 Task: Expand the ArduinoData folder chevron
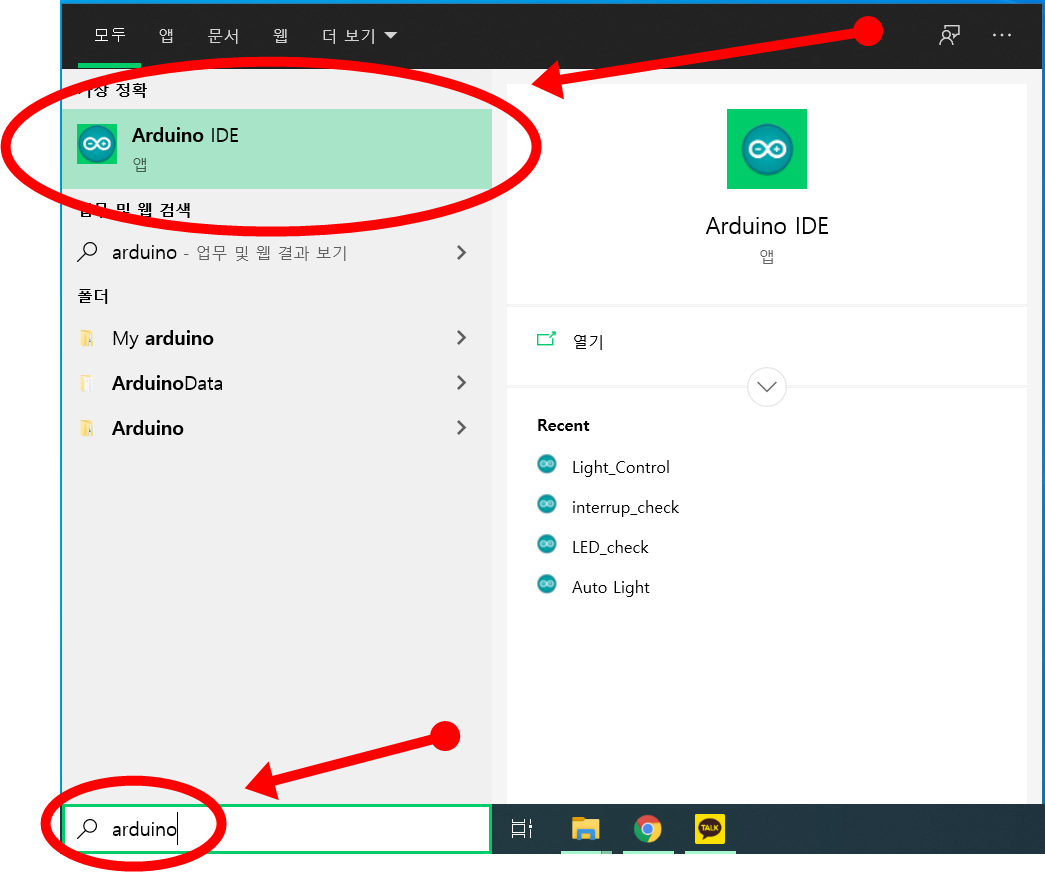click(461, 383)
